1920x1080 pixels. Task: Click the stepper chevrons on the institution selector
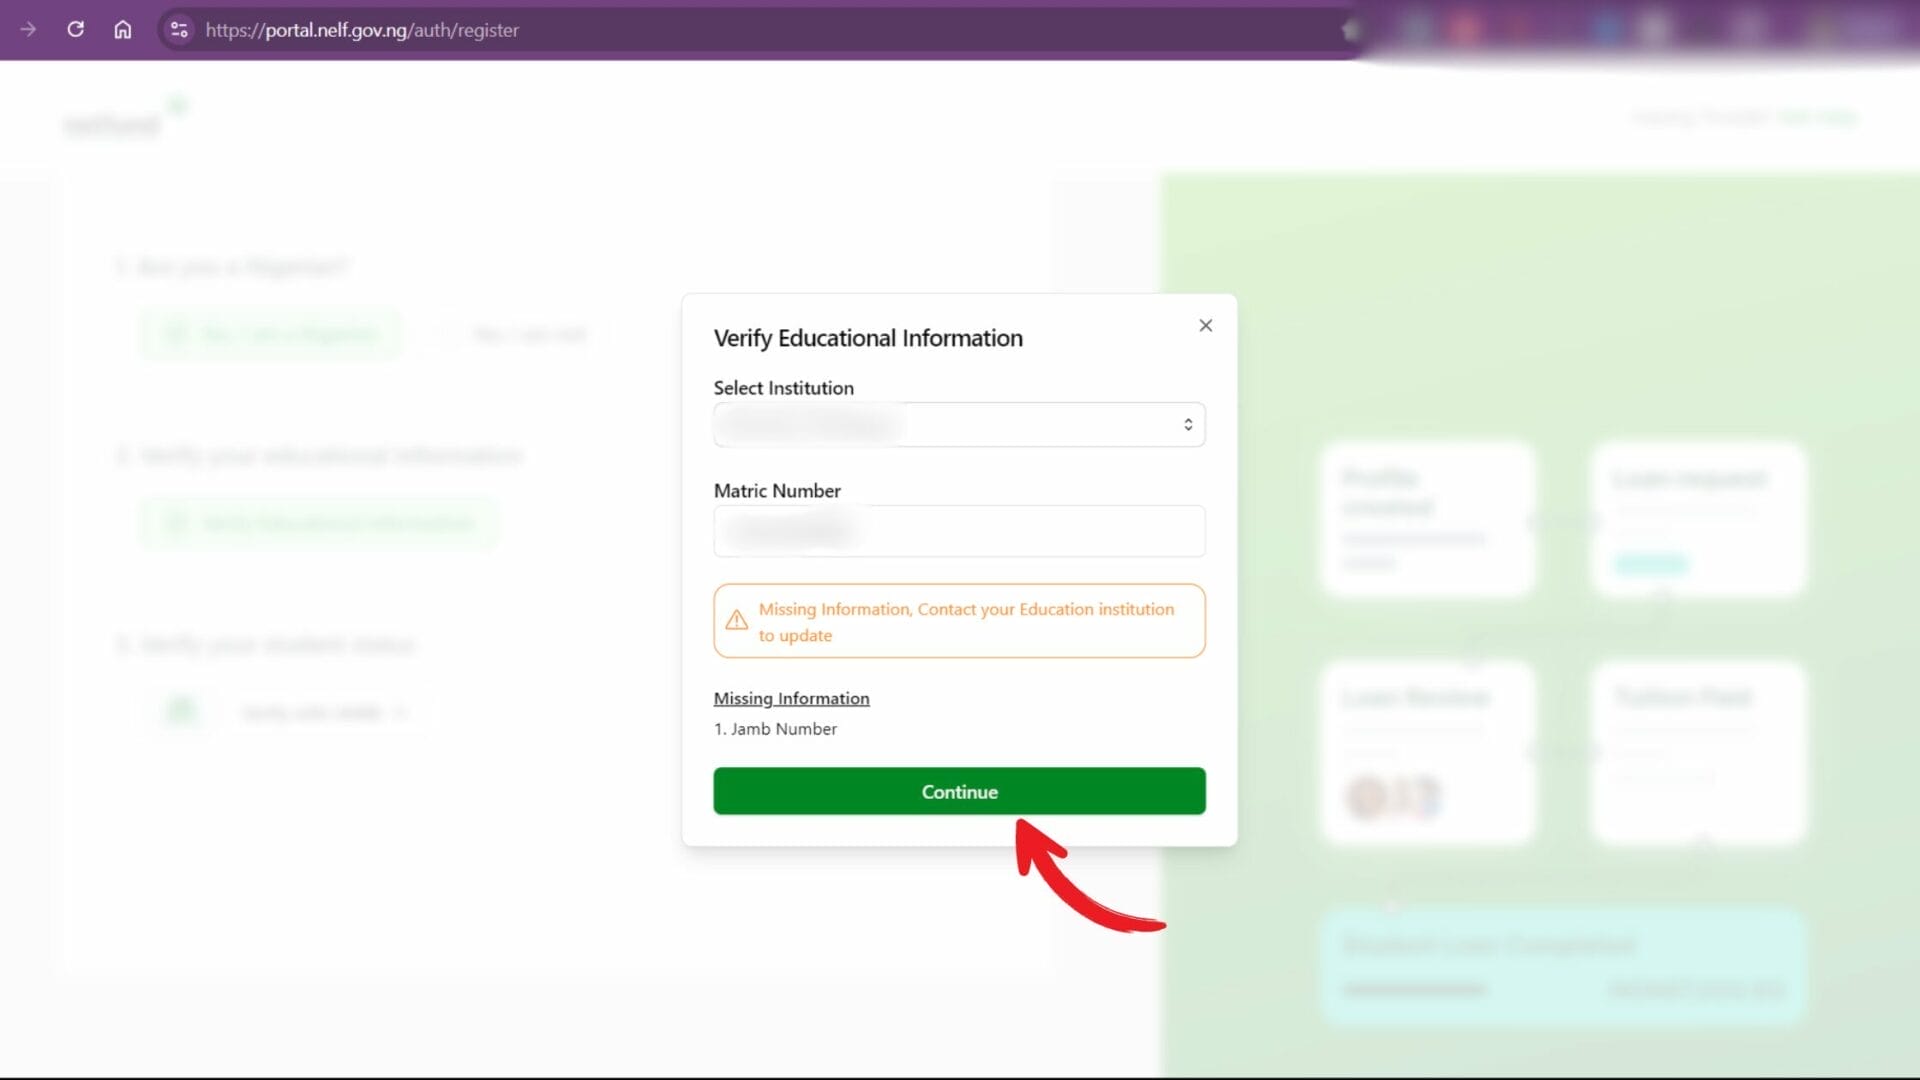point(1188,424)
